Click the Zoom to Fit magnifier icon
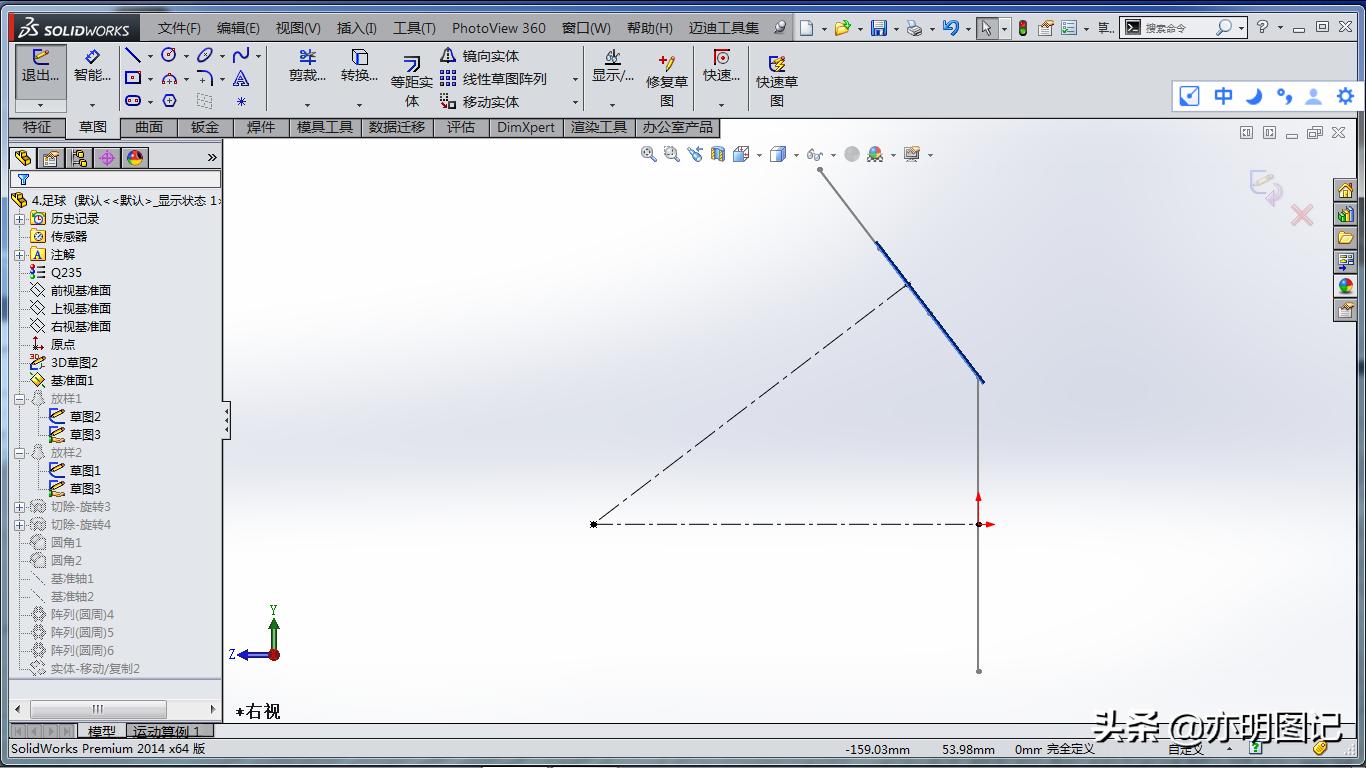The height and width of the screenshot is (768, 1366). (648, 154)
